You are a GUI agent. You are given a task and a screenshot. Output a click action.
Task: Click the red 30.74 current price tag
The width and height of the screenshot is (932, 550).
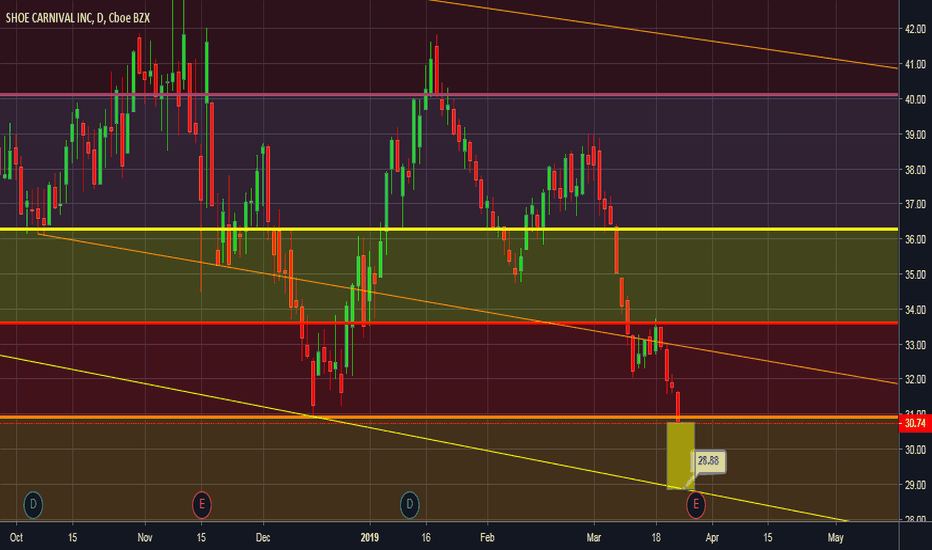[x=915, y=423]
